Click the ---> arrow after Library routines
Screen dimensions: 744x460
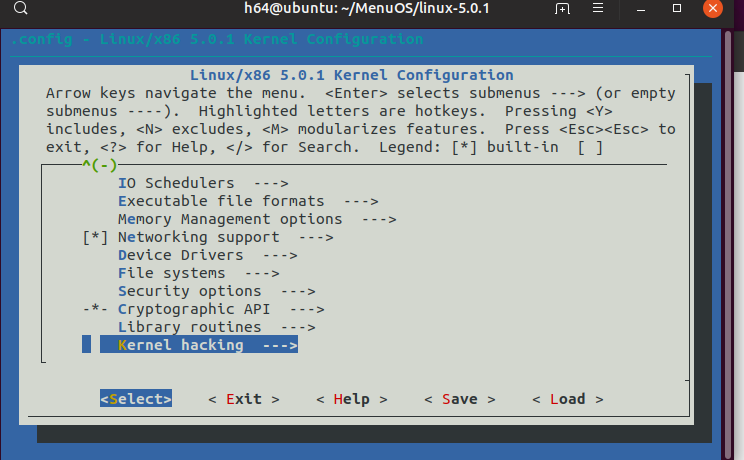click(298, 328)
